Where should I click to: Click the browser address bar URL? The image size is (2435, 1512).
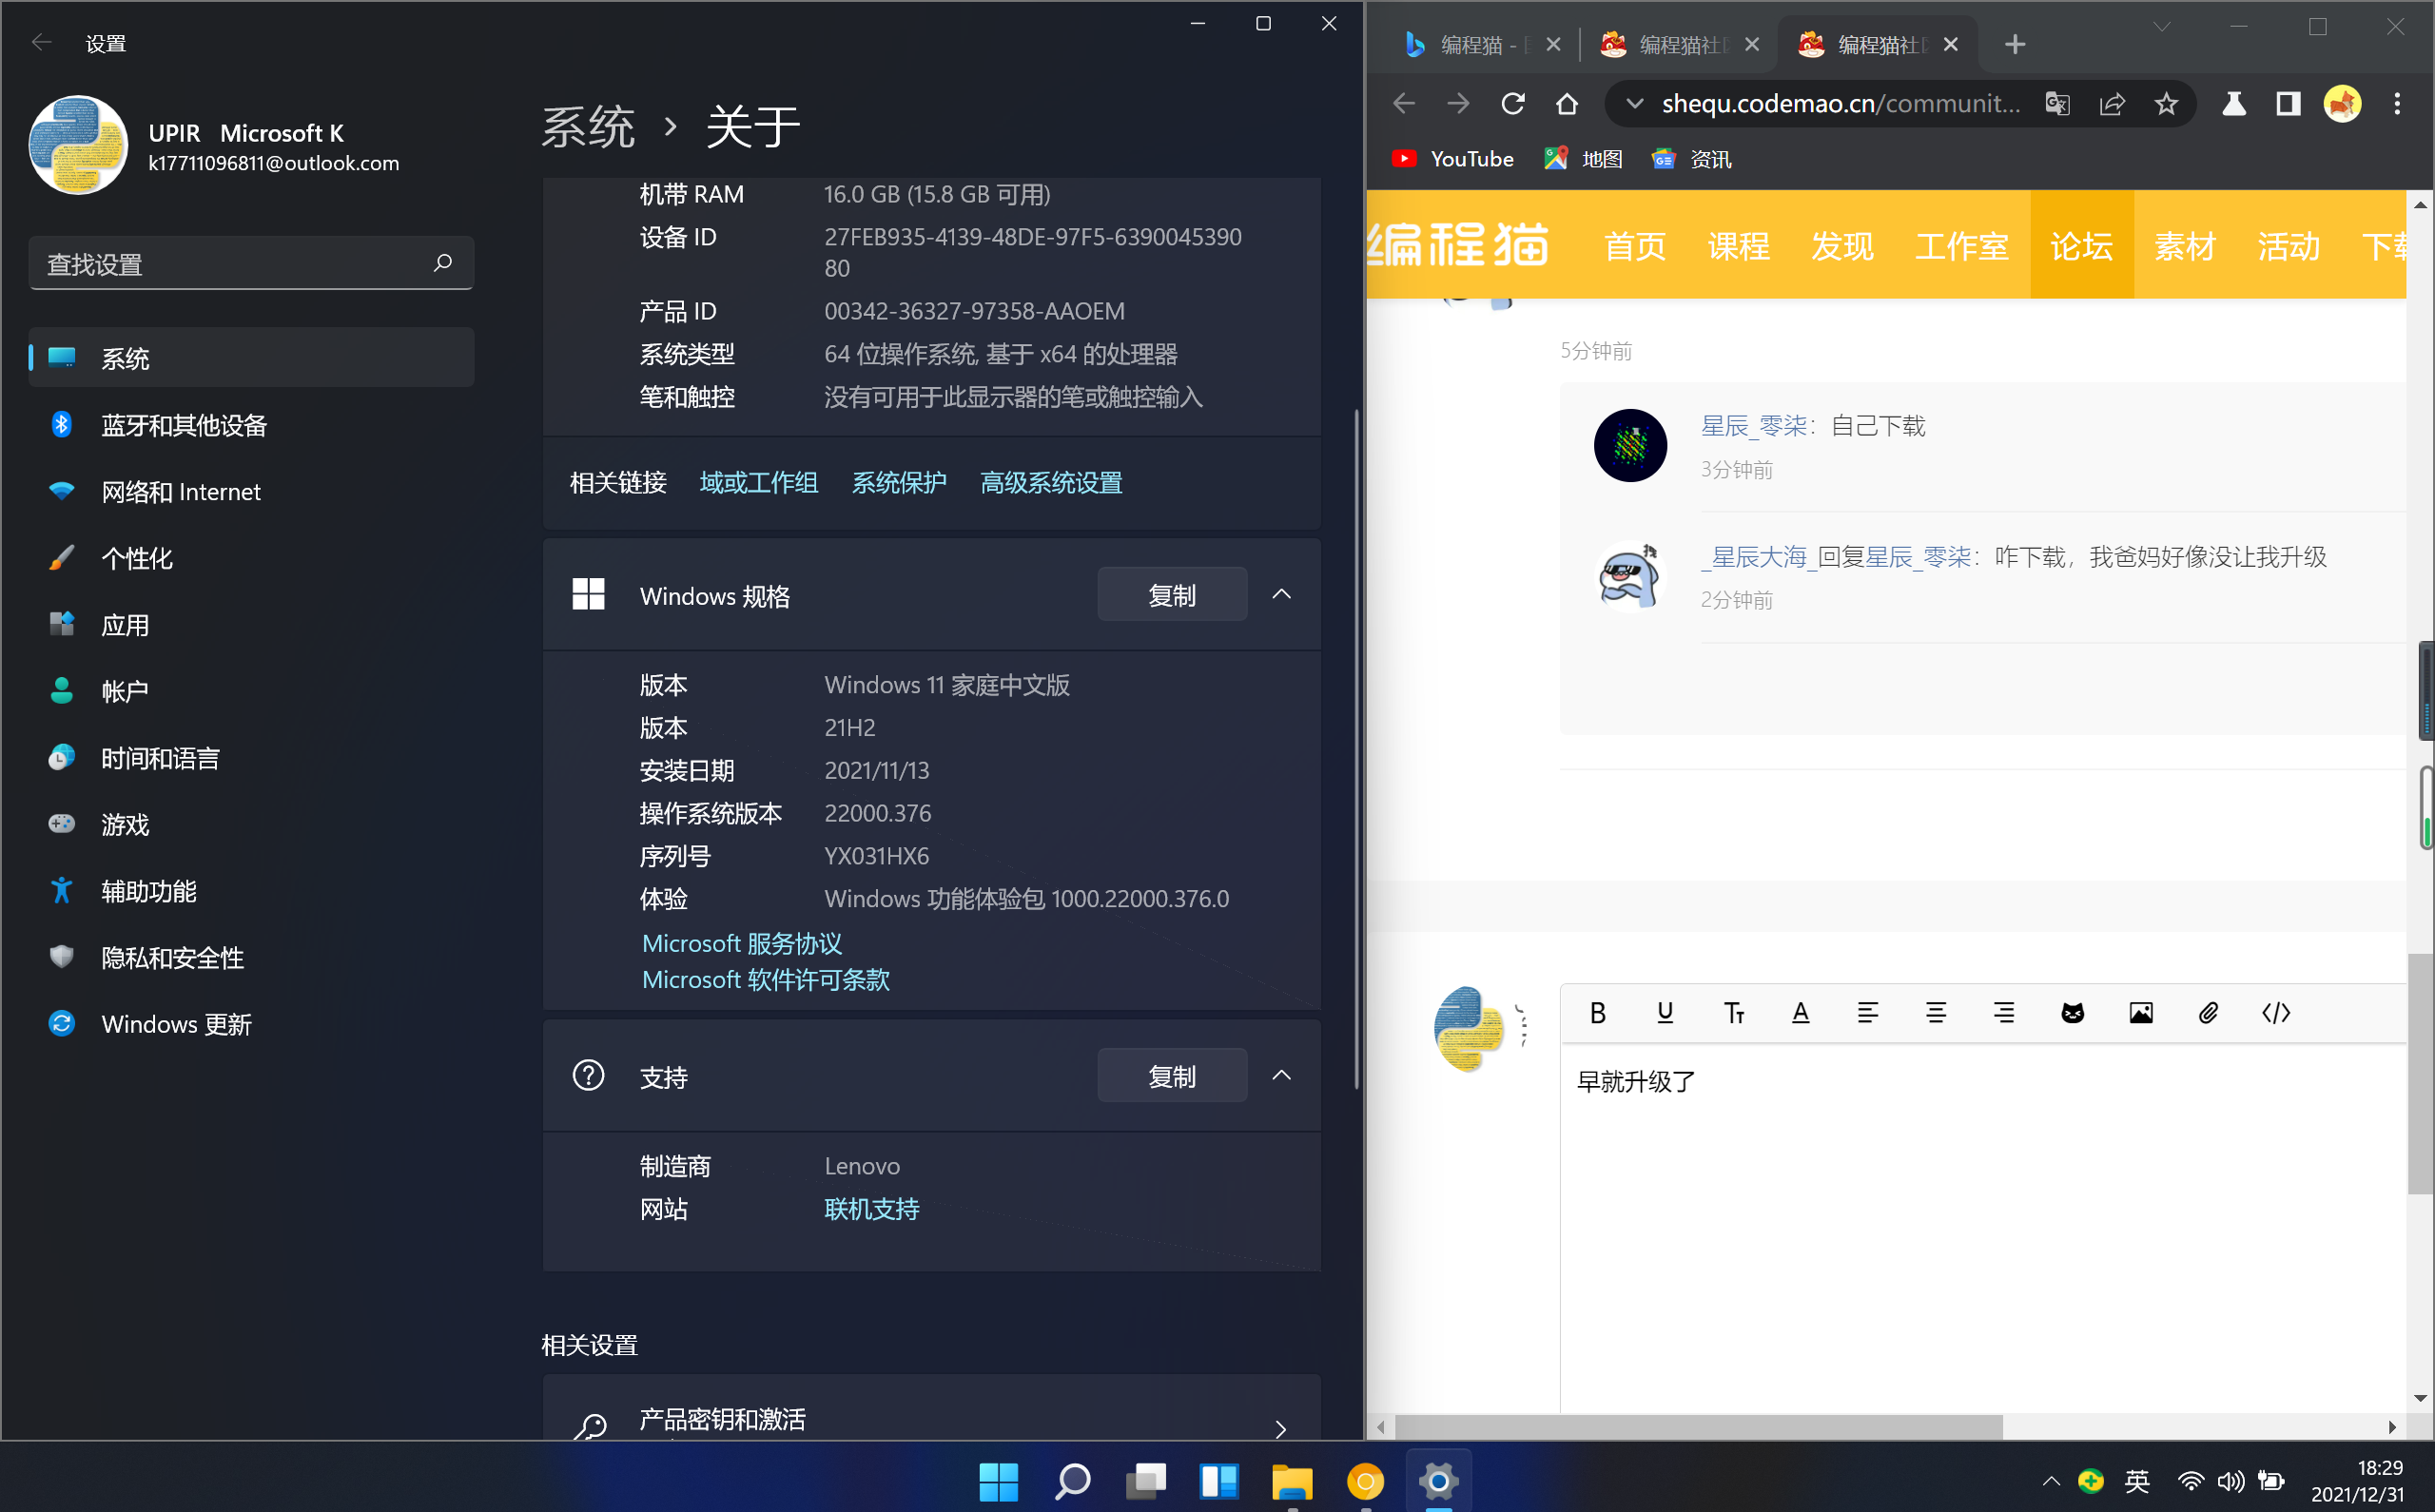(1841, 103)
